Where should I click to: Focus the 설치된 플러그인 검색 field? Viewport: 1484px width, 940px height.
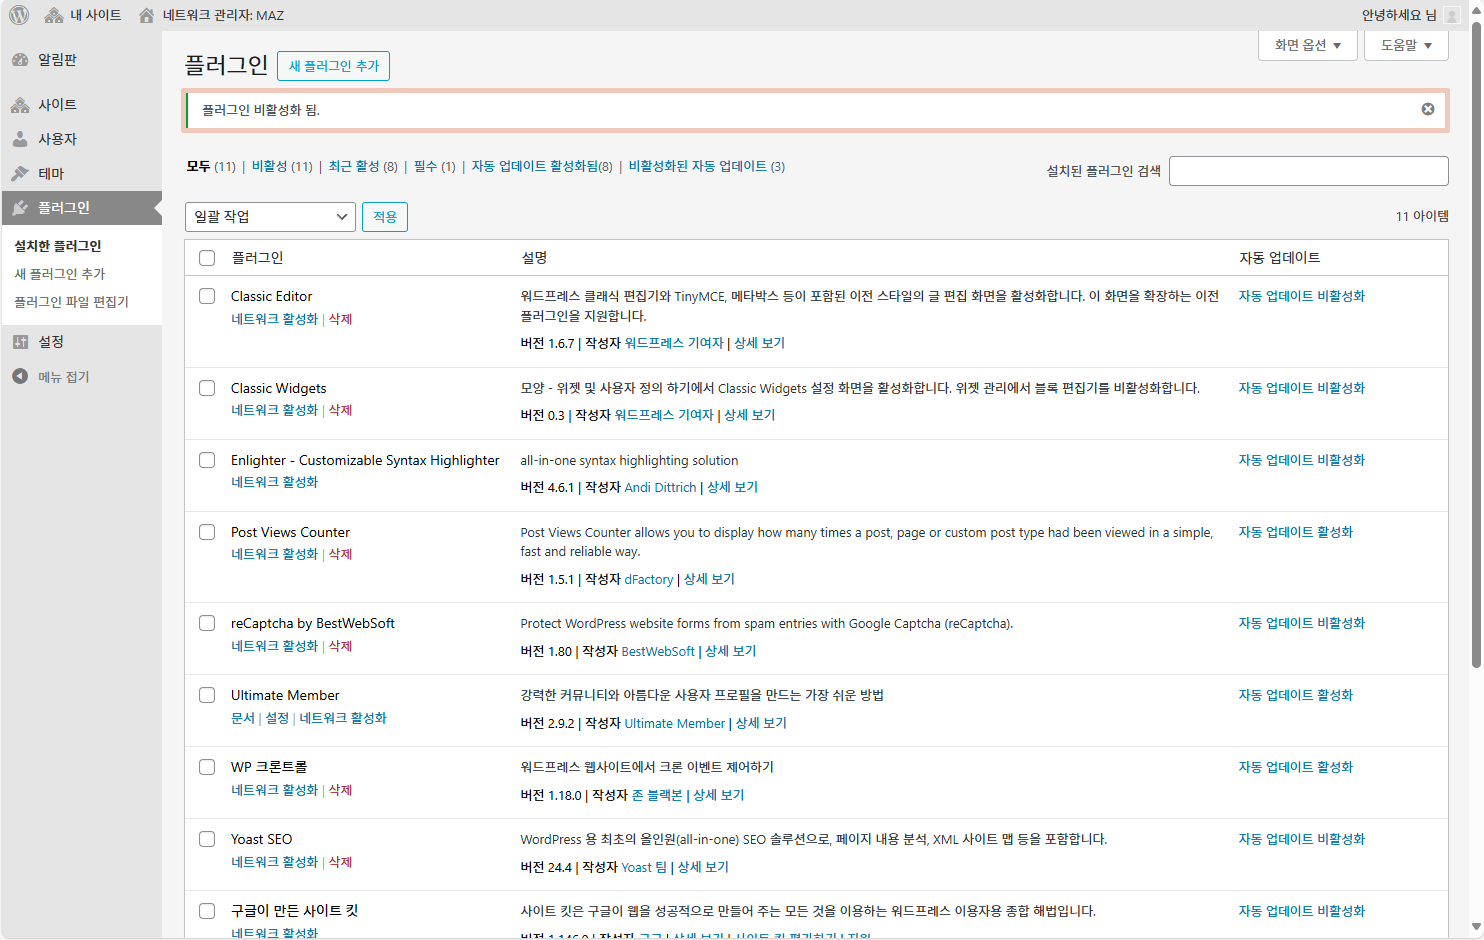(x=1309, y=171)
